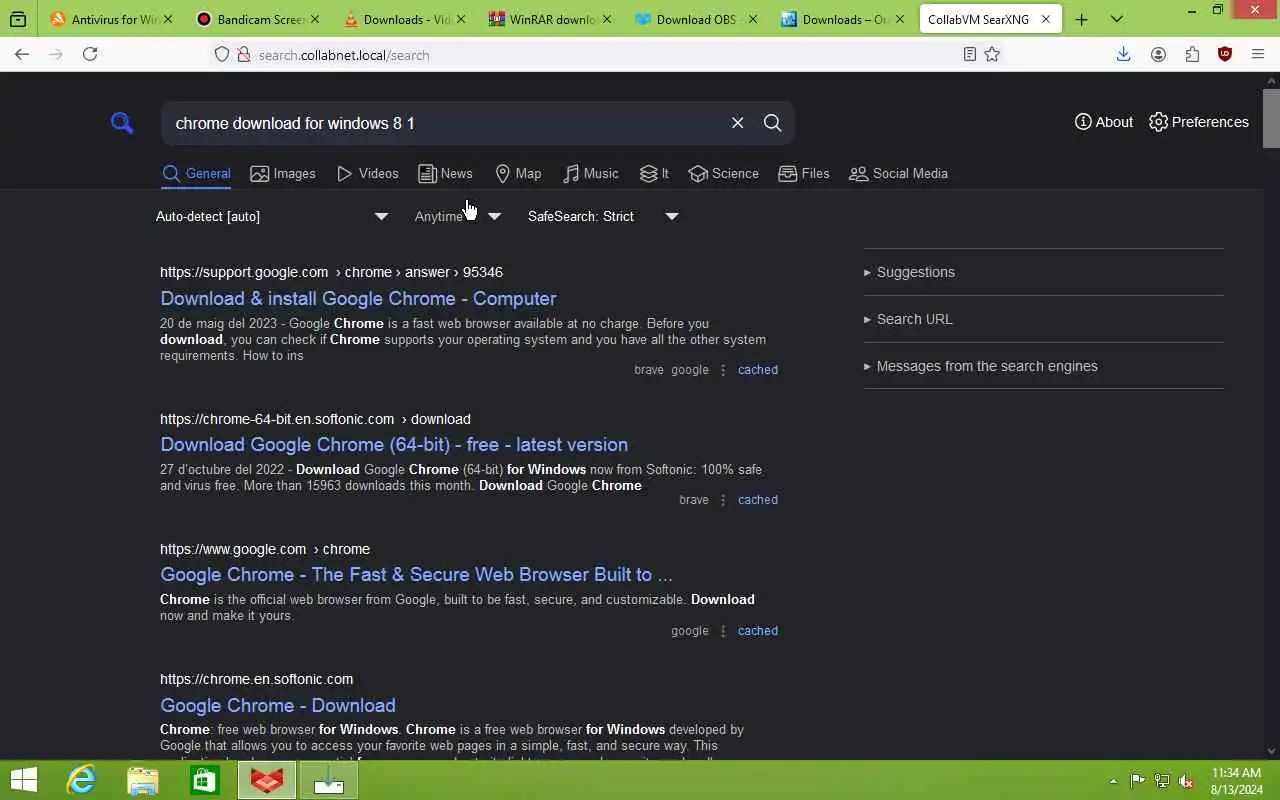Screen dimensions: 1280x800
Task: Click the site connection info icon
Action: 243,55
